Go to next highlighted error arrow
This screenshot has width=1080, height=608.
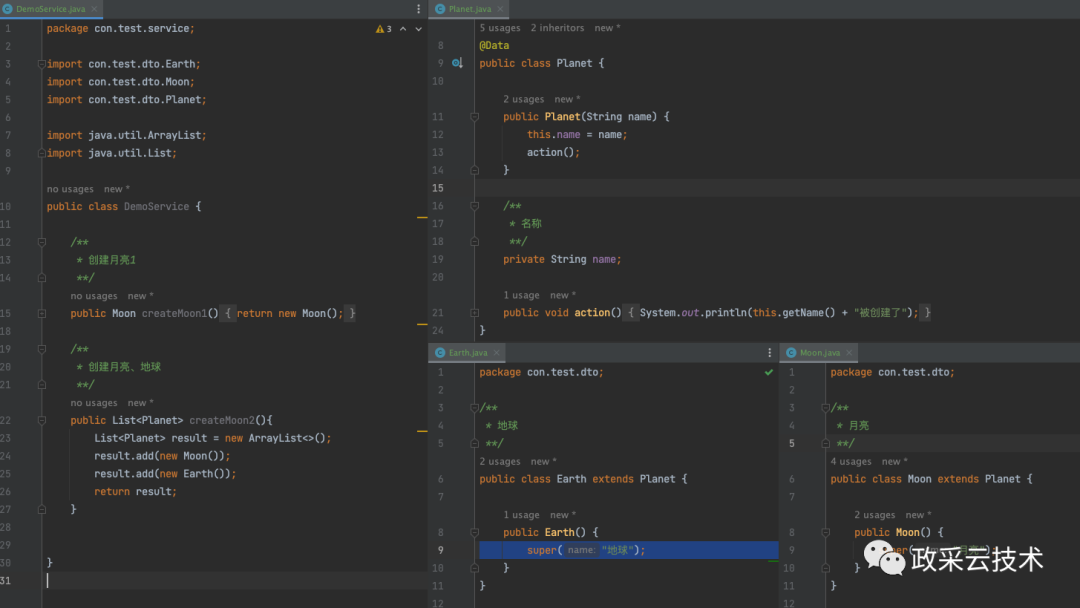[x=418, y=29]
